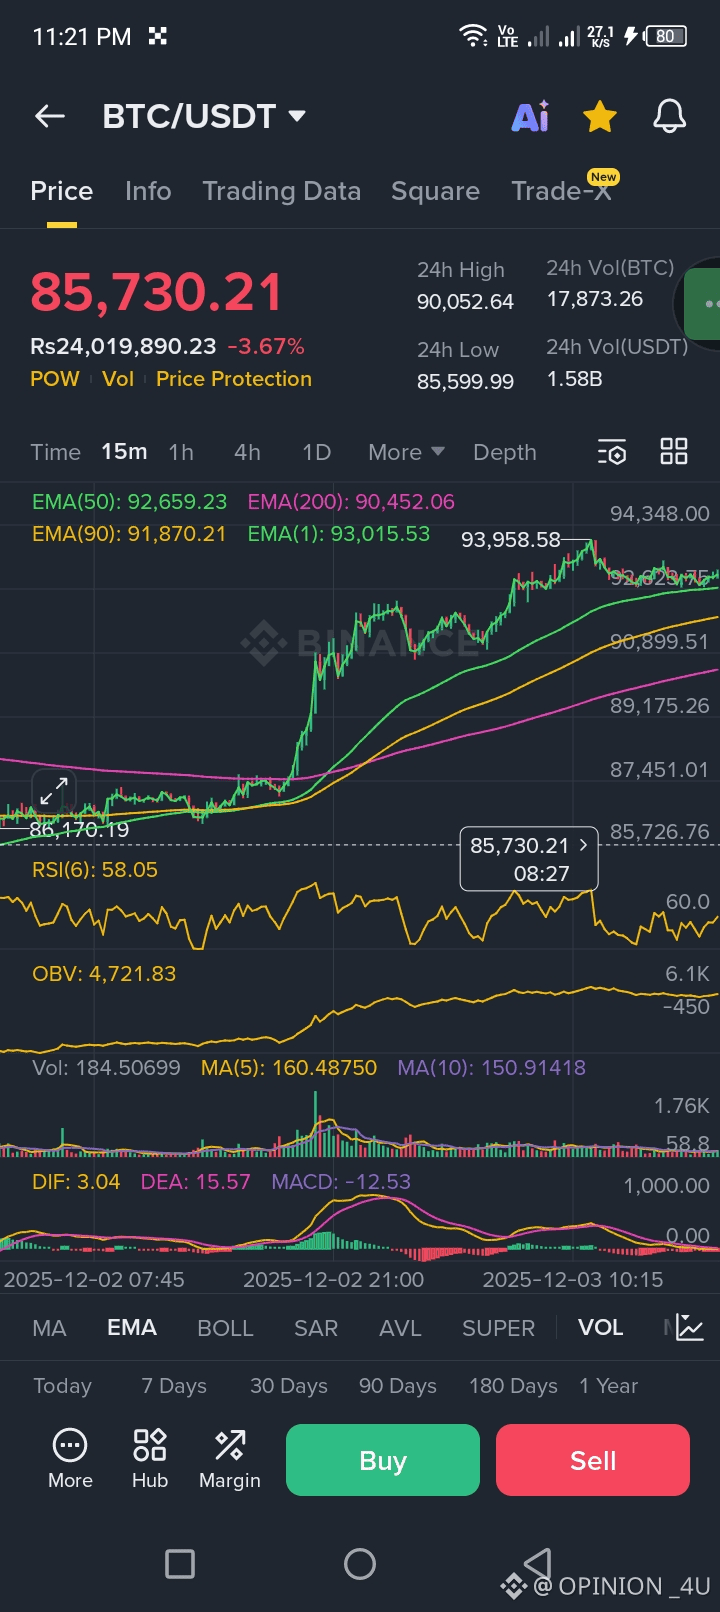The image size is (720, 1612).
Task: Show 30 Days performance
Action: click(x=289, y=1386)
